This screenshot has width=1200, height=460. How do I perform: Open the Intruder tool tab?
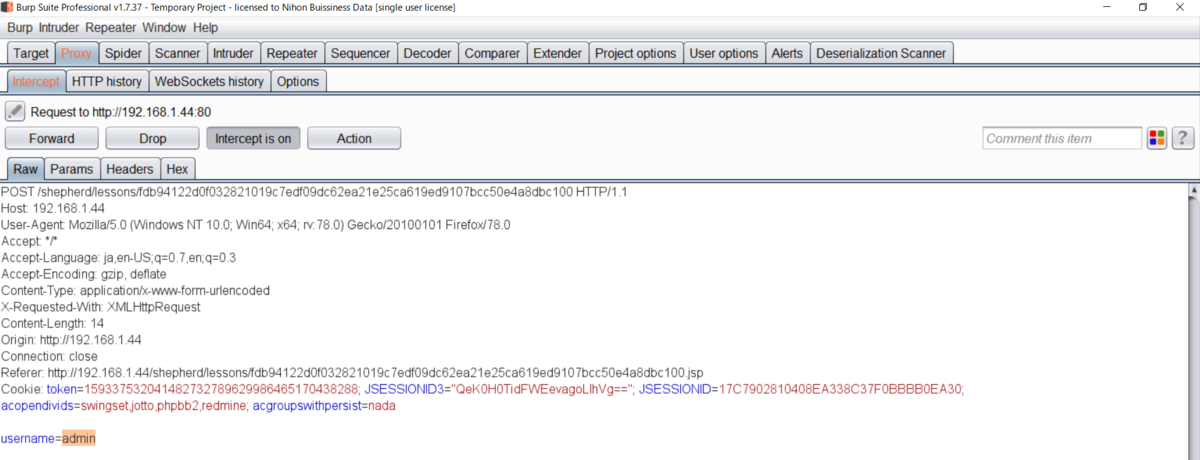coord(234,53)
